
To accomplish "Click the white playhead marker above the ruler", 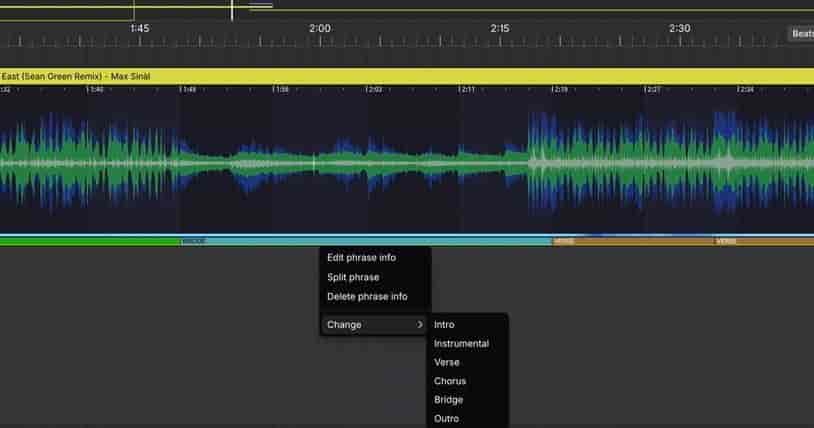I will 232,10.
